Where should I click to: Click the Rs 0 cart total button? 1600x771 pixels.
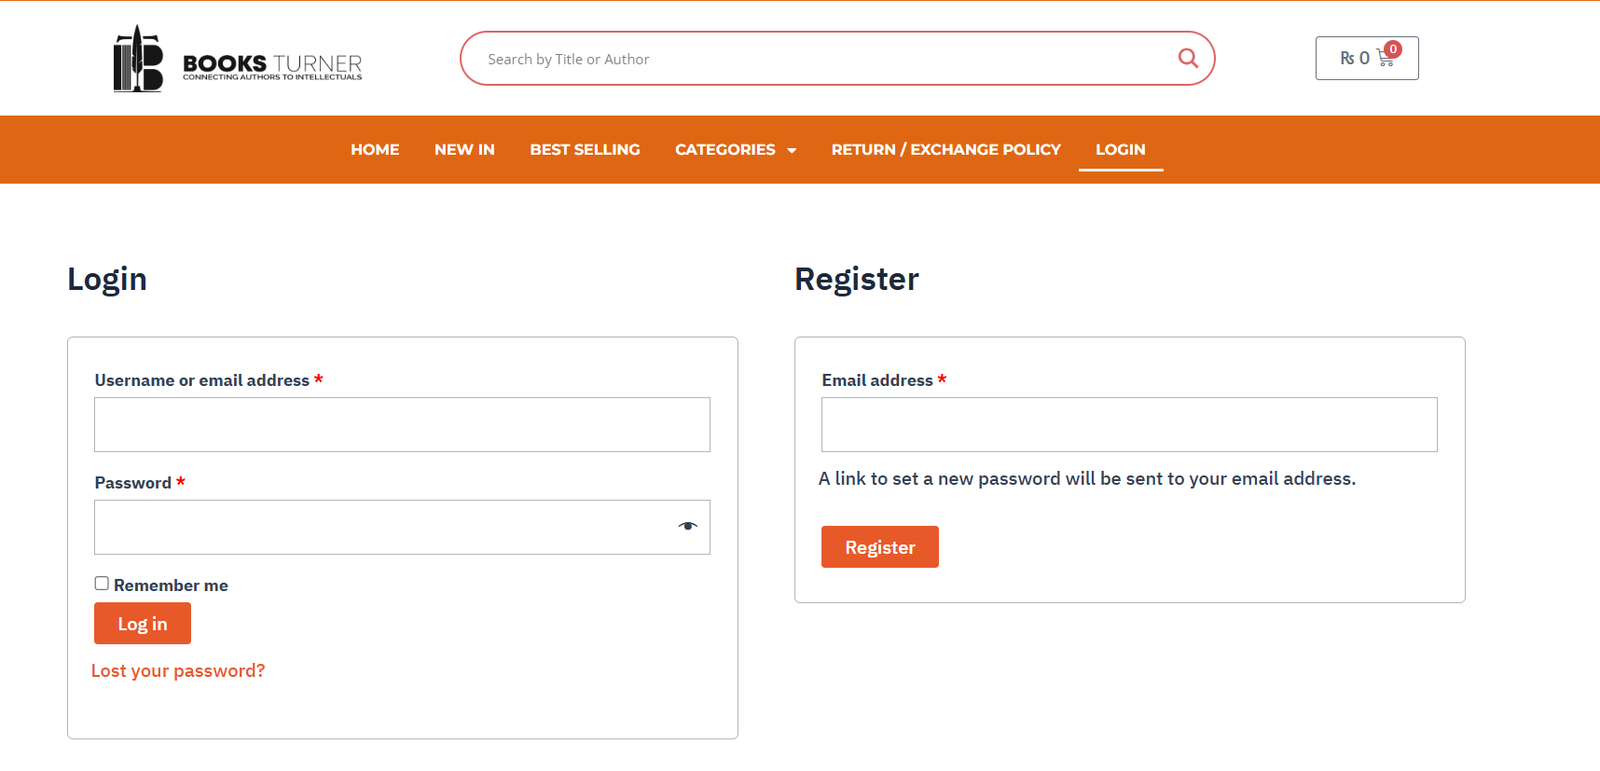pyautogui.click(x=1367, y=58)
